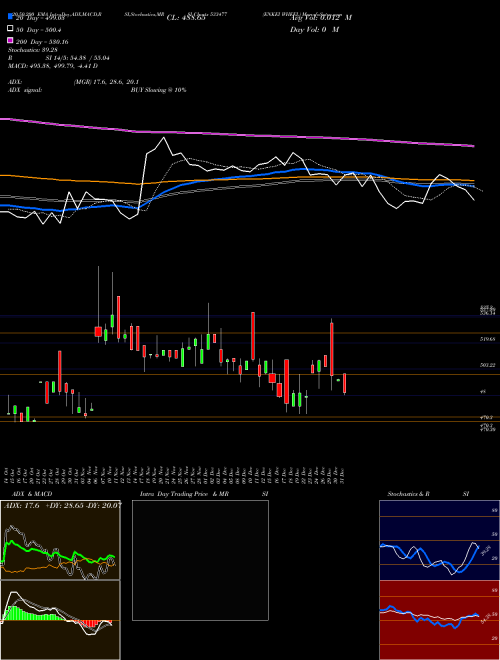Click the 'ADX signal:' label
500x660 pixels.
pyautogui.click(x=25, y=90)
